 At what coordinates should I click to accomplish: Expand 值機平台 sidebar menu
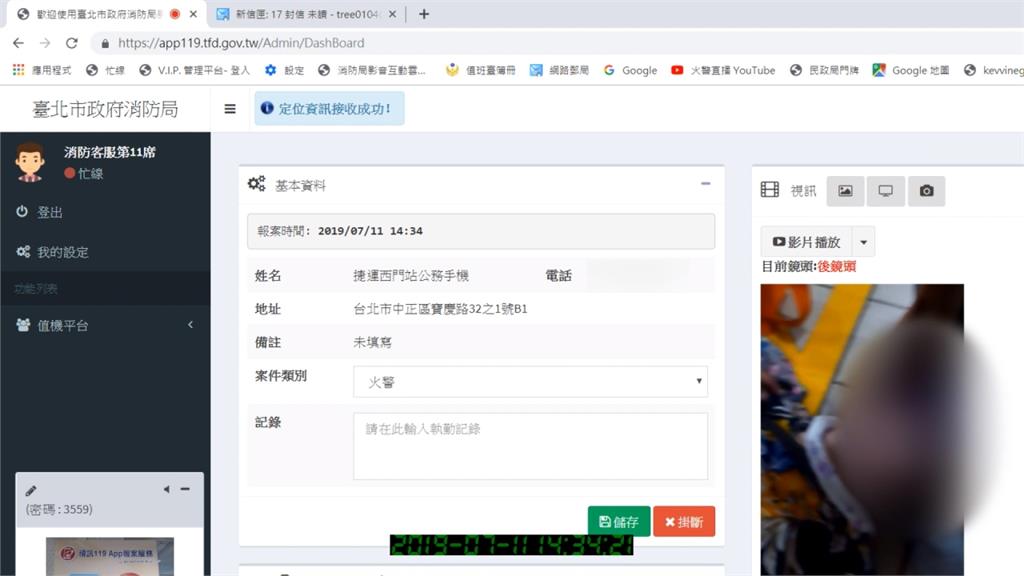click(105, 325)
